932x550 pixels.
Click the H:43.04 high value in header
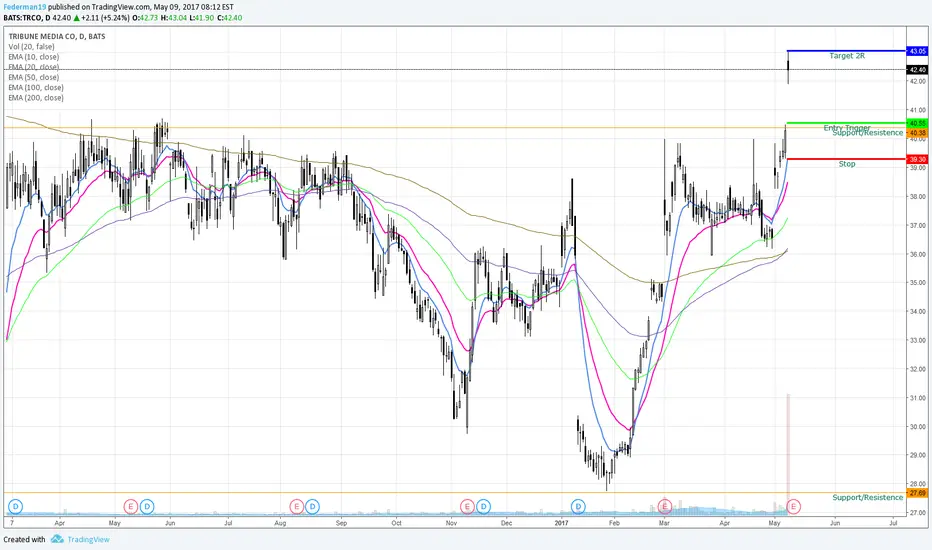[174, 18]
